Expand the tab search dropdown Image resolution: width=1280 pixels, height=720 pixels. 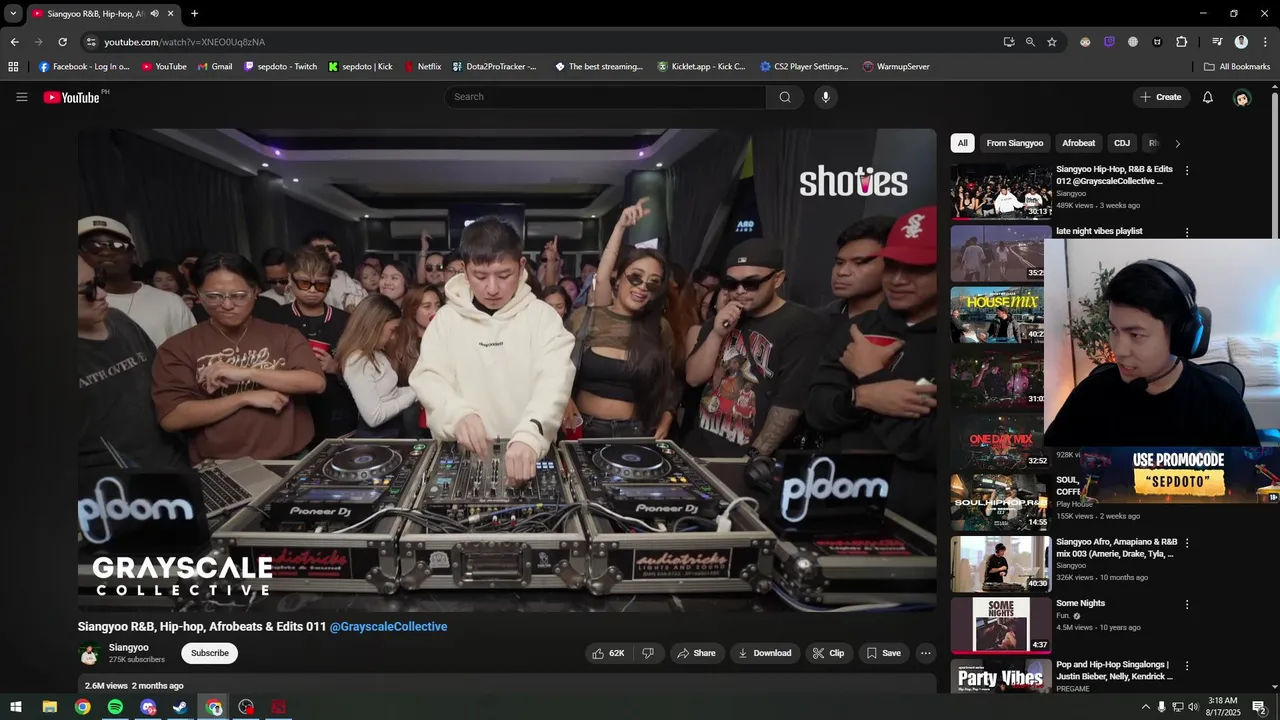(13, 14)
